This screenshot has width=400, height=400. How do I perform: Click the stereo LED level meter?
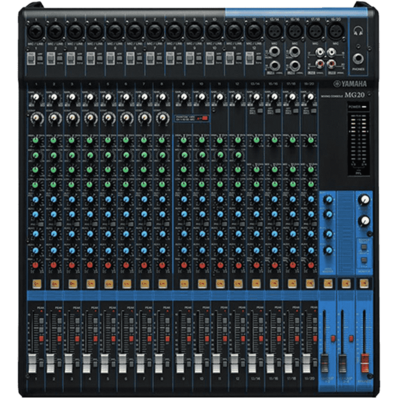tap(358, 140)
